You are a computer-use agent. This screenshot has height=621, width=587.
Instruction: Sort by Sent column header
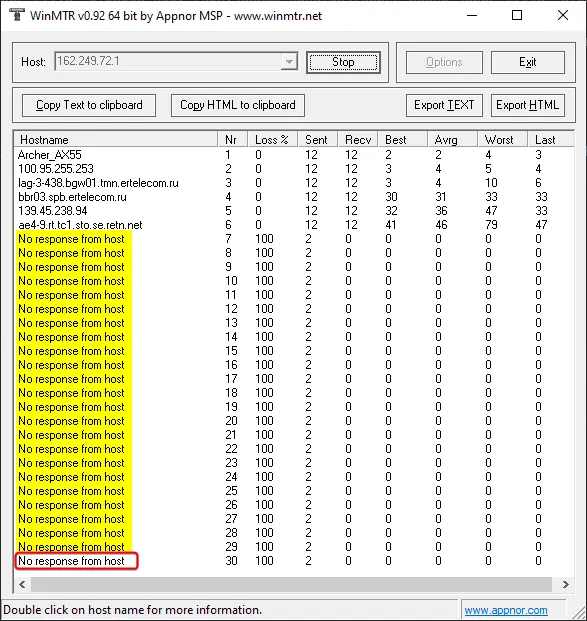[x=317, y=140]
